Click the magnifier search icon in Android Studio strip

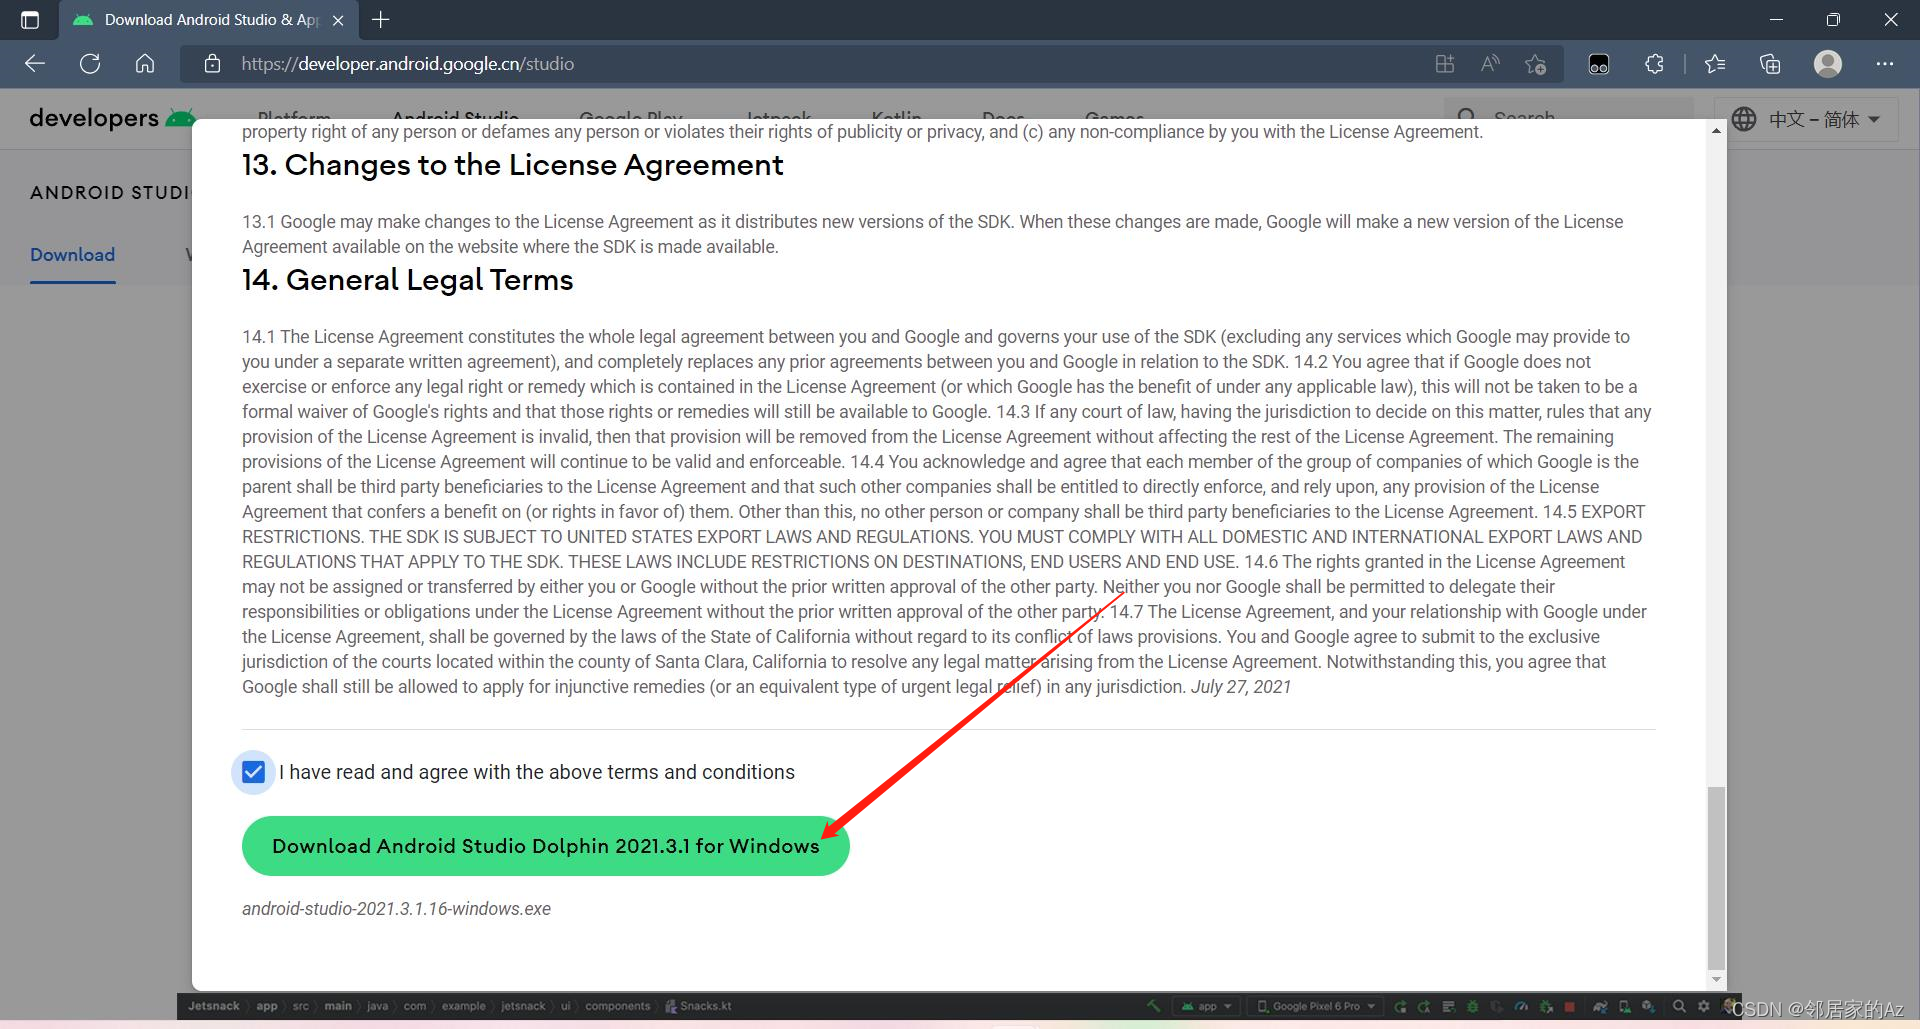click(1679, 1006)
